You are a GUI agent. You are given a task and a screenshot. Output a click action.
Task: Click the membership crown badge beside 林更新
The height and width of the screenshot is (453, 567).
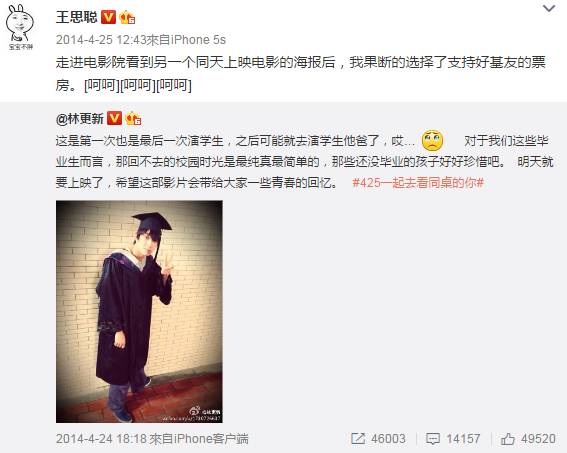click(133, 118)
